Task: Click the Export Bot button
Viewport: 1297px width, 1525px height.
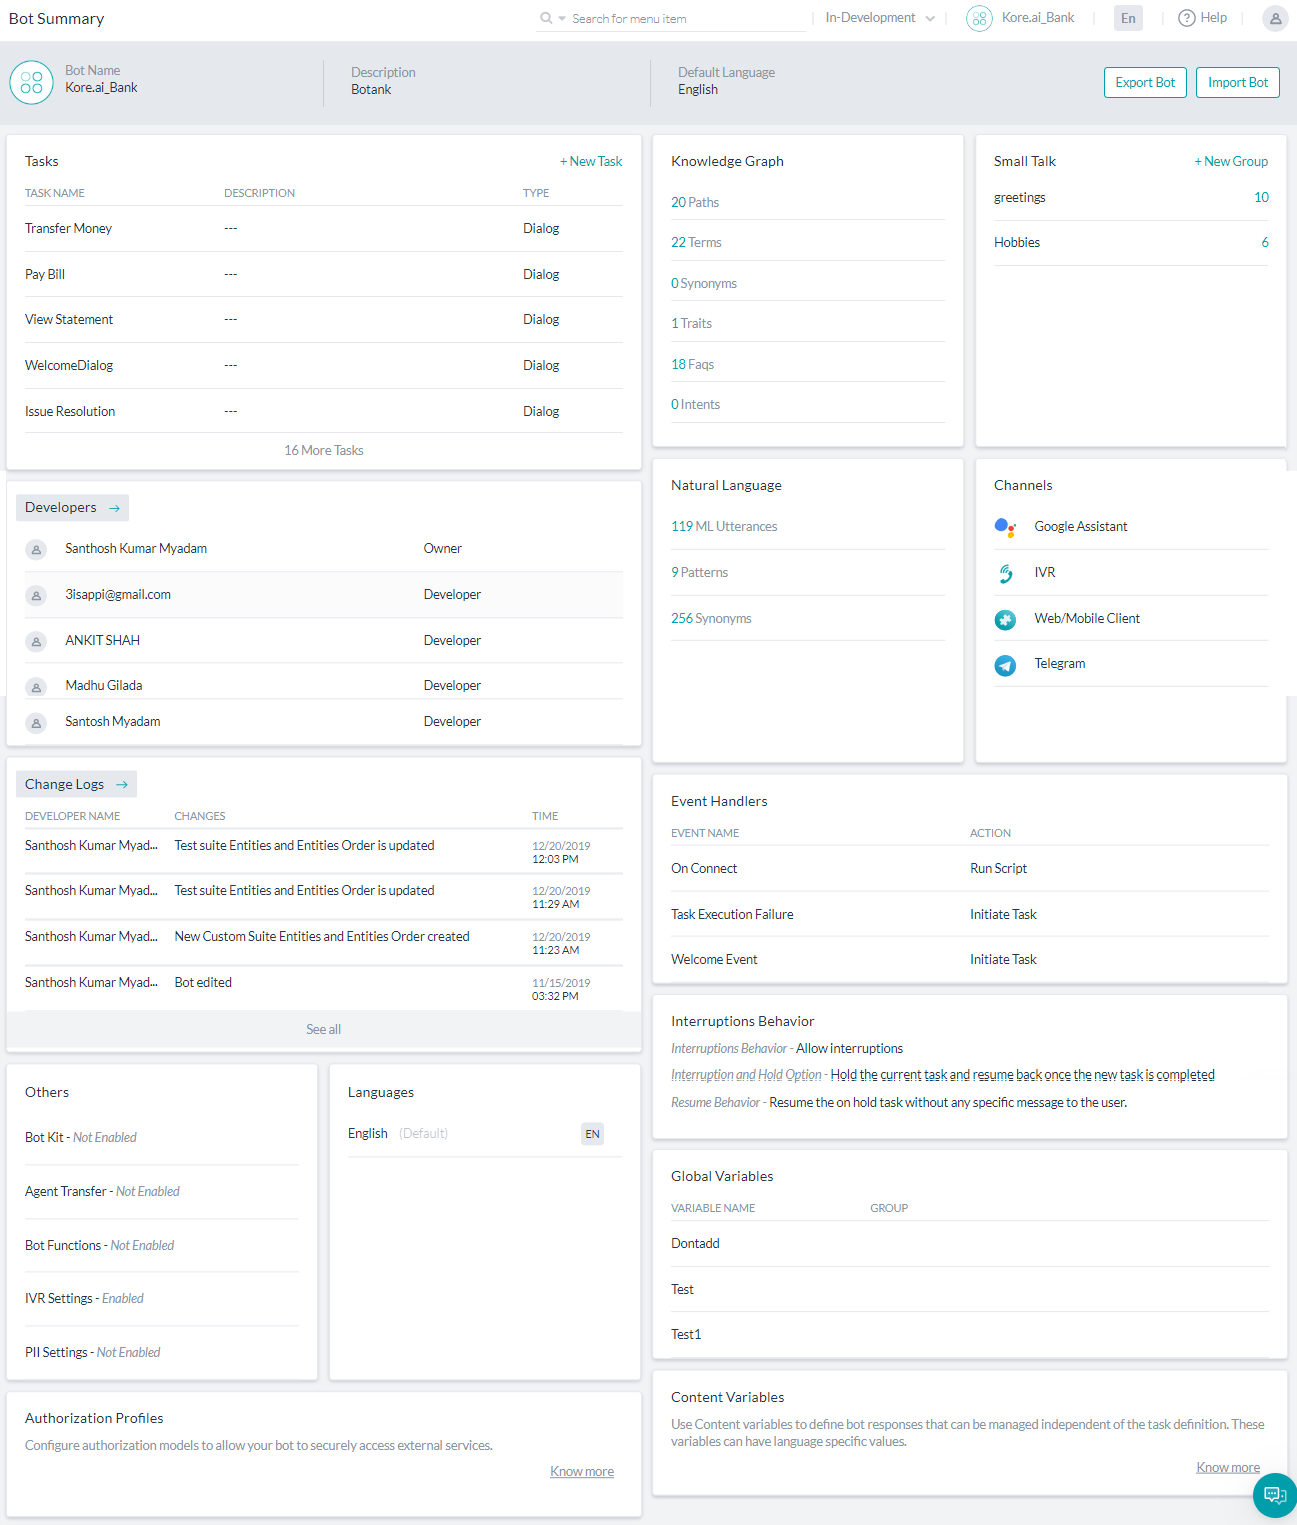Action: (1144, 82)
